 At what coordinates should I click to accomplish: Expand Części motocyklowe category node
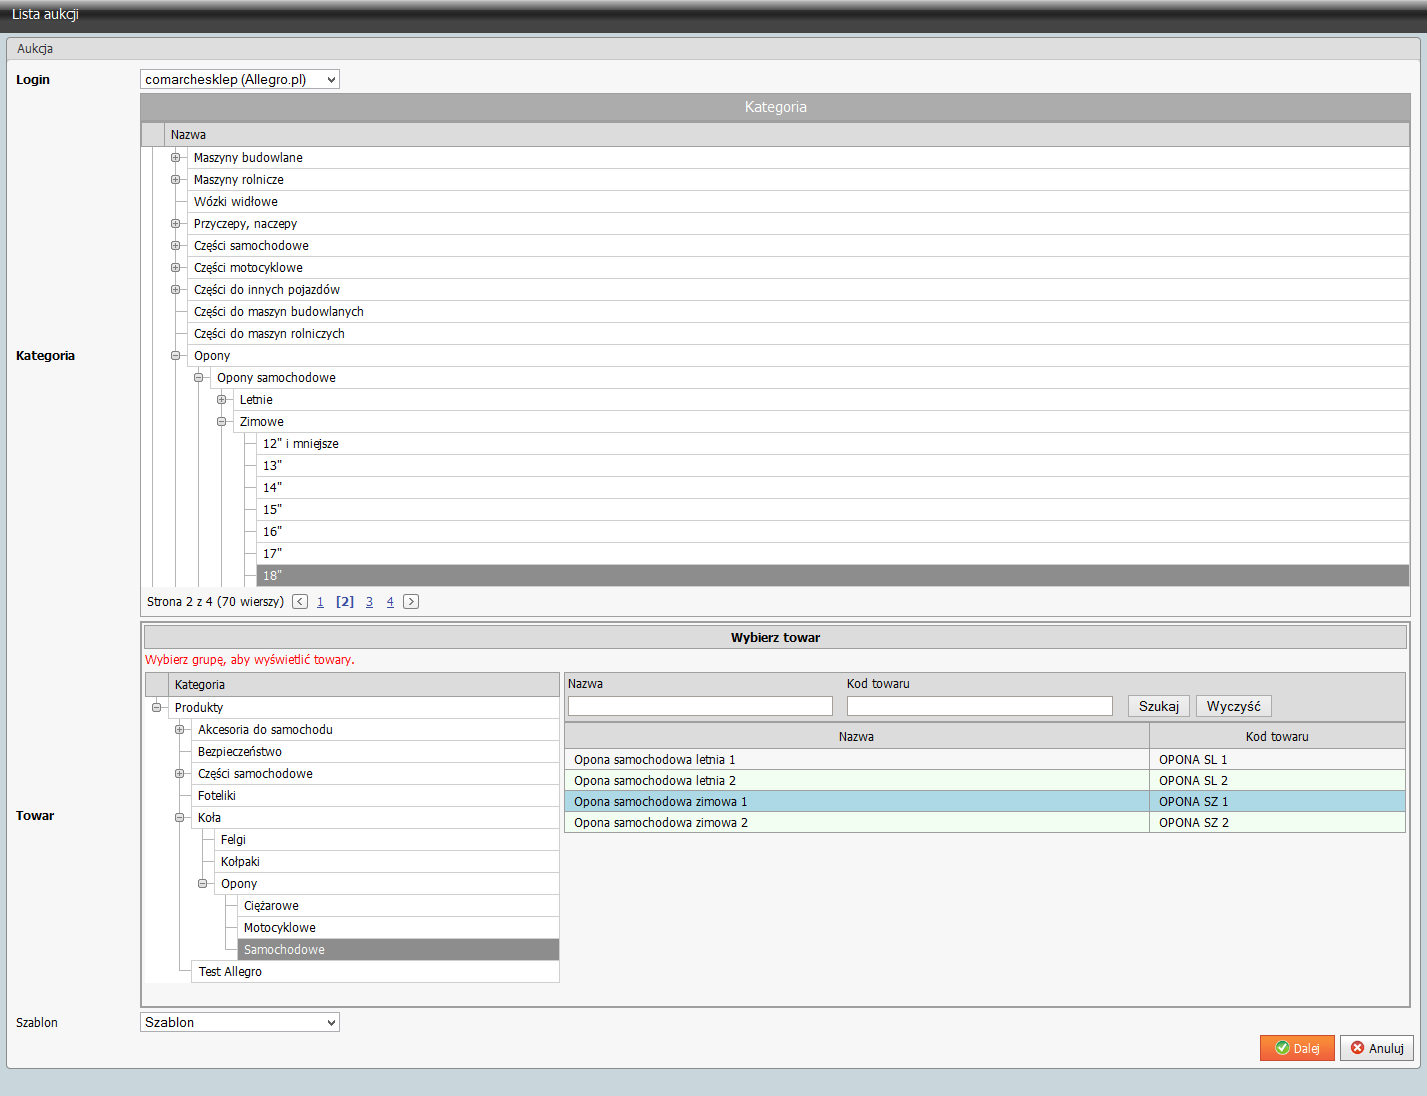tap(176, 267)
